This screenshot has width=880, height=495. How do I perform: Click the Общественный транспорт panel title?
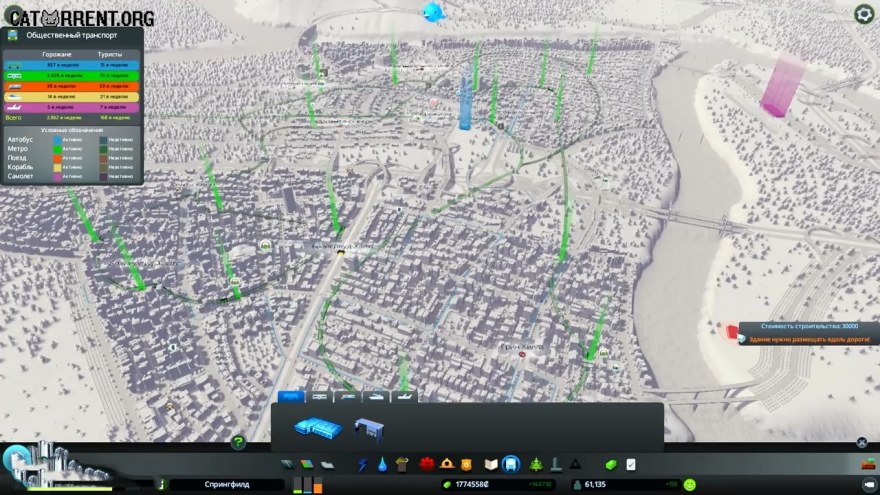(72, 35)
